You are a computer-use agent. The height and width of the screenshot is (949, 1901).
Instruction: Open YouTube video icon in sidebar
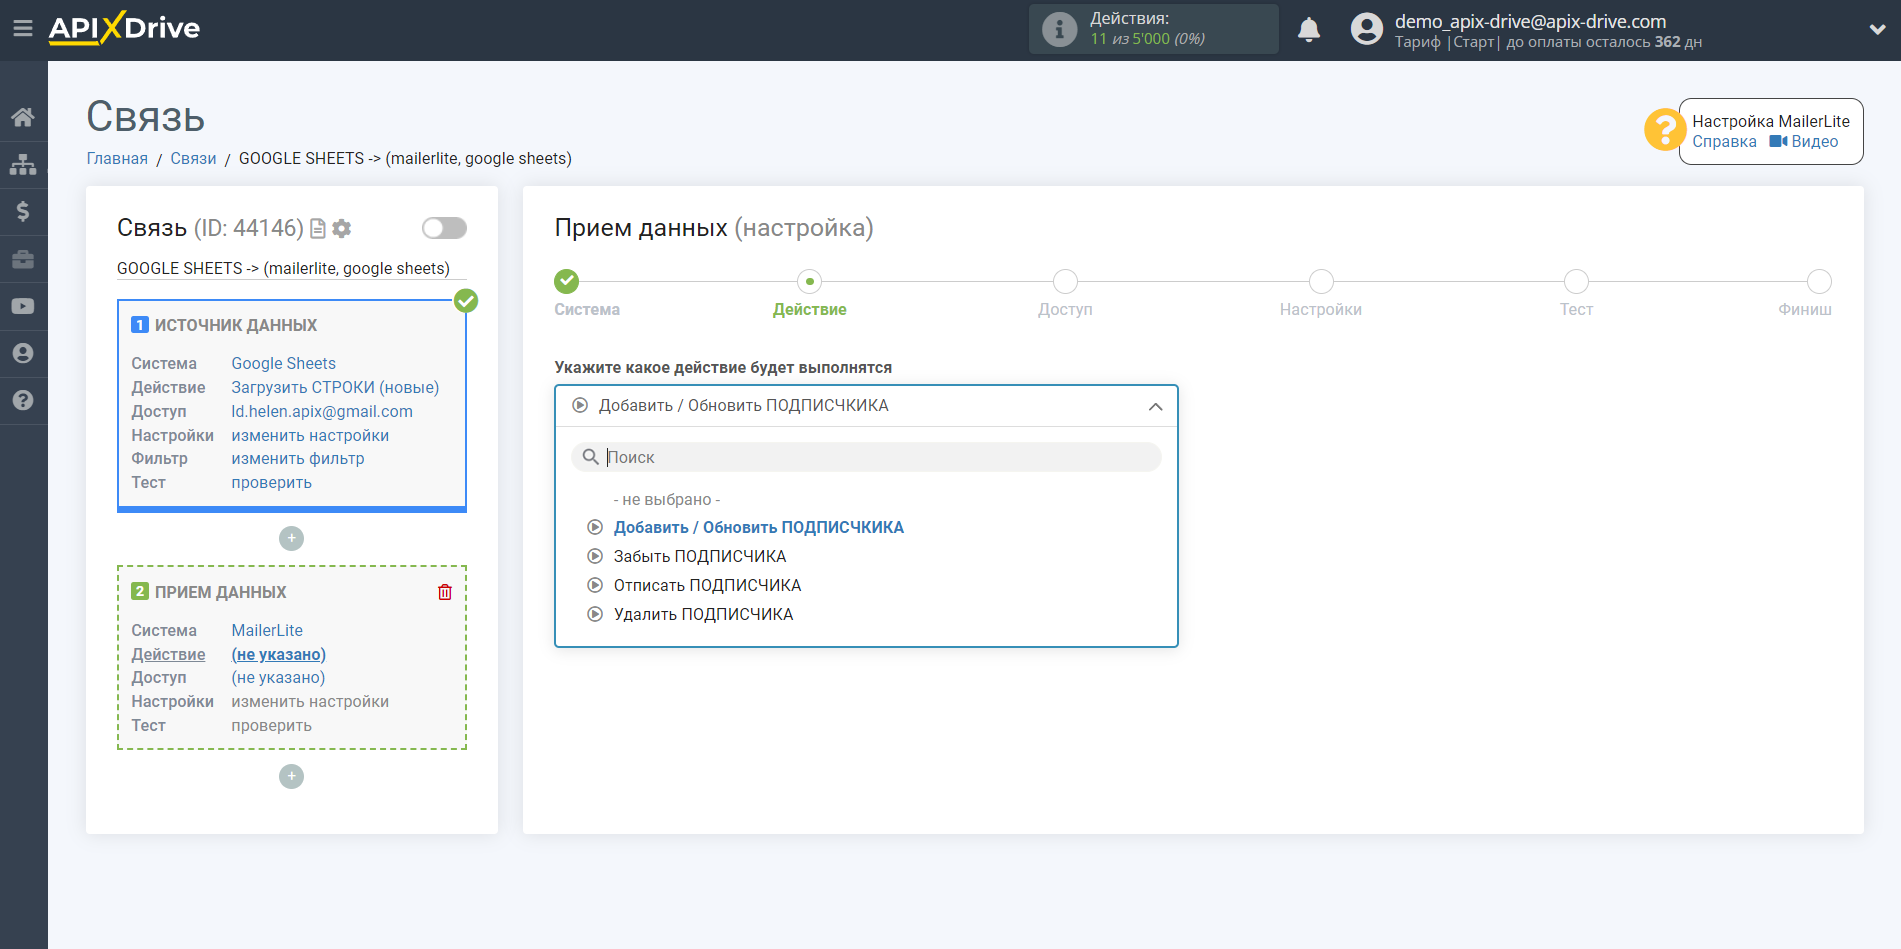(23, 306)
